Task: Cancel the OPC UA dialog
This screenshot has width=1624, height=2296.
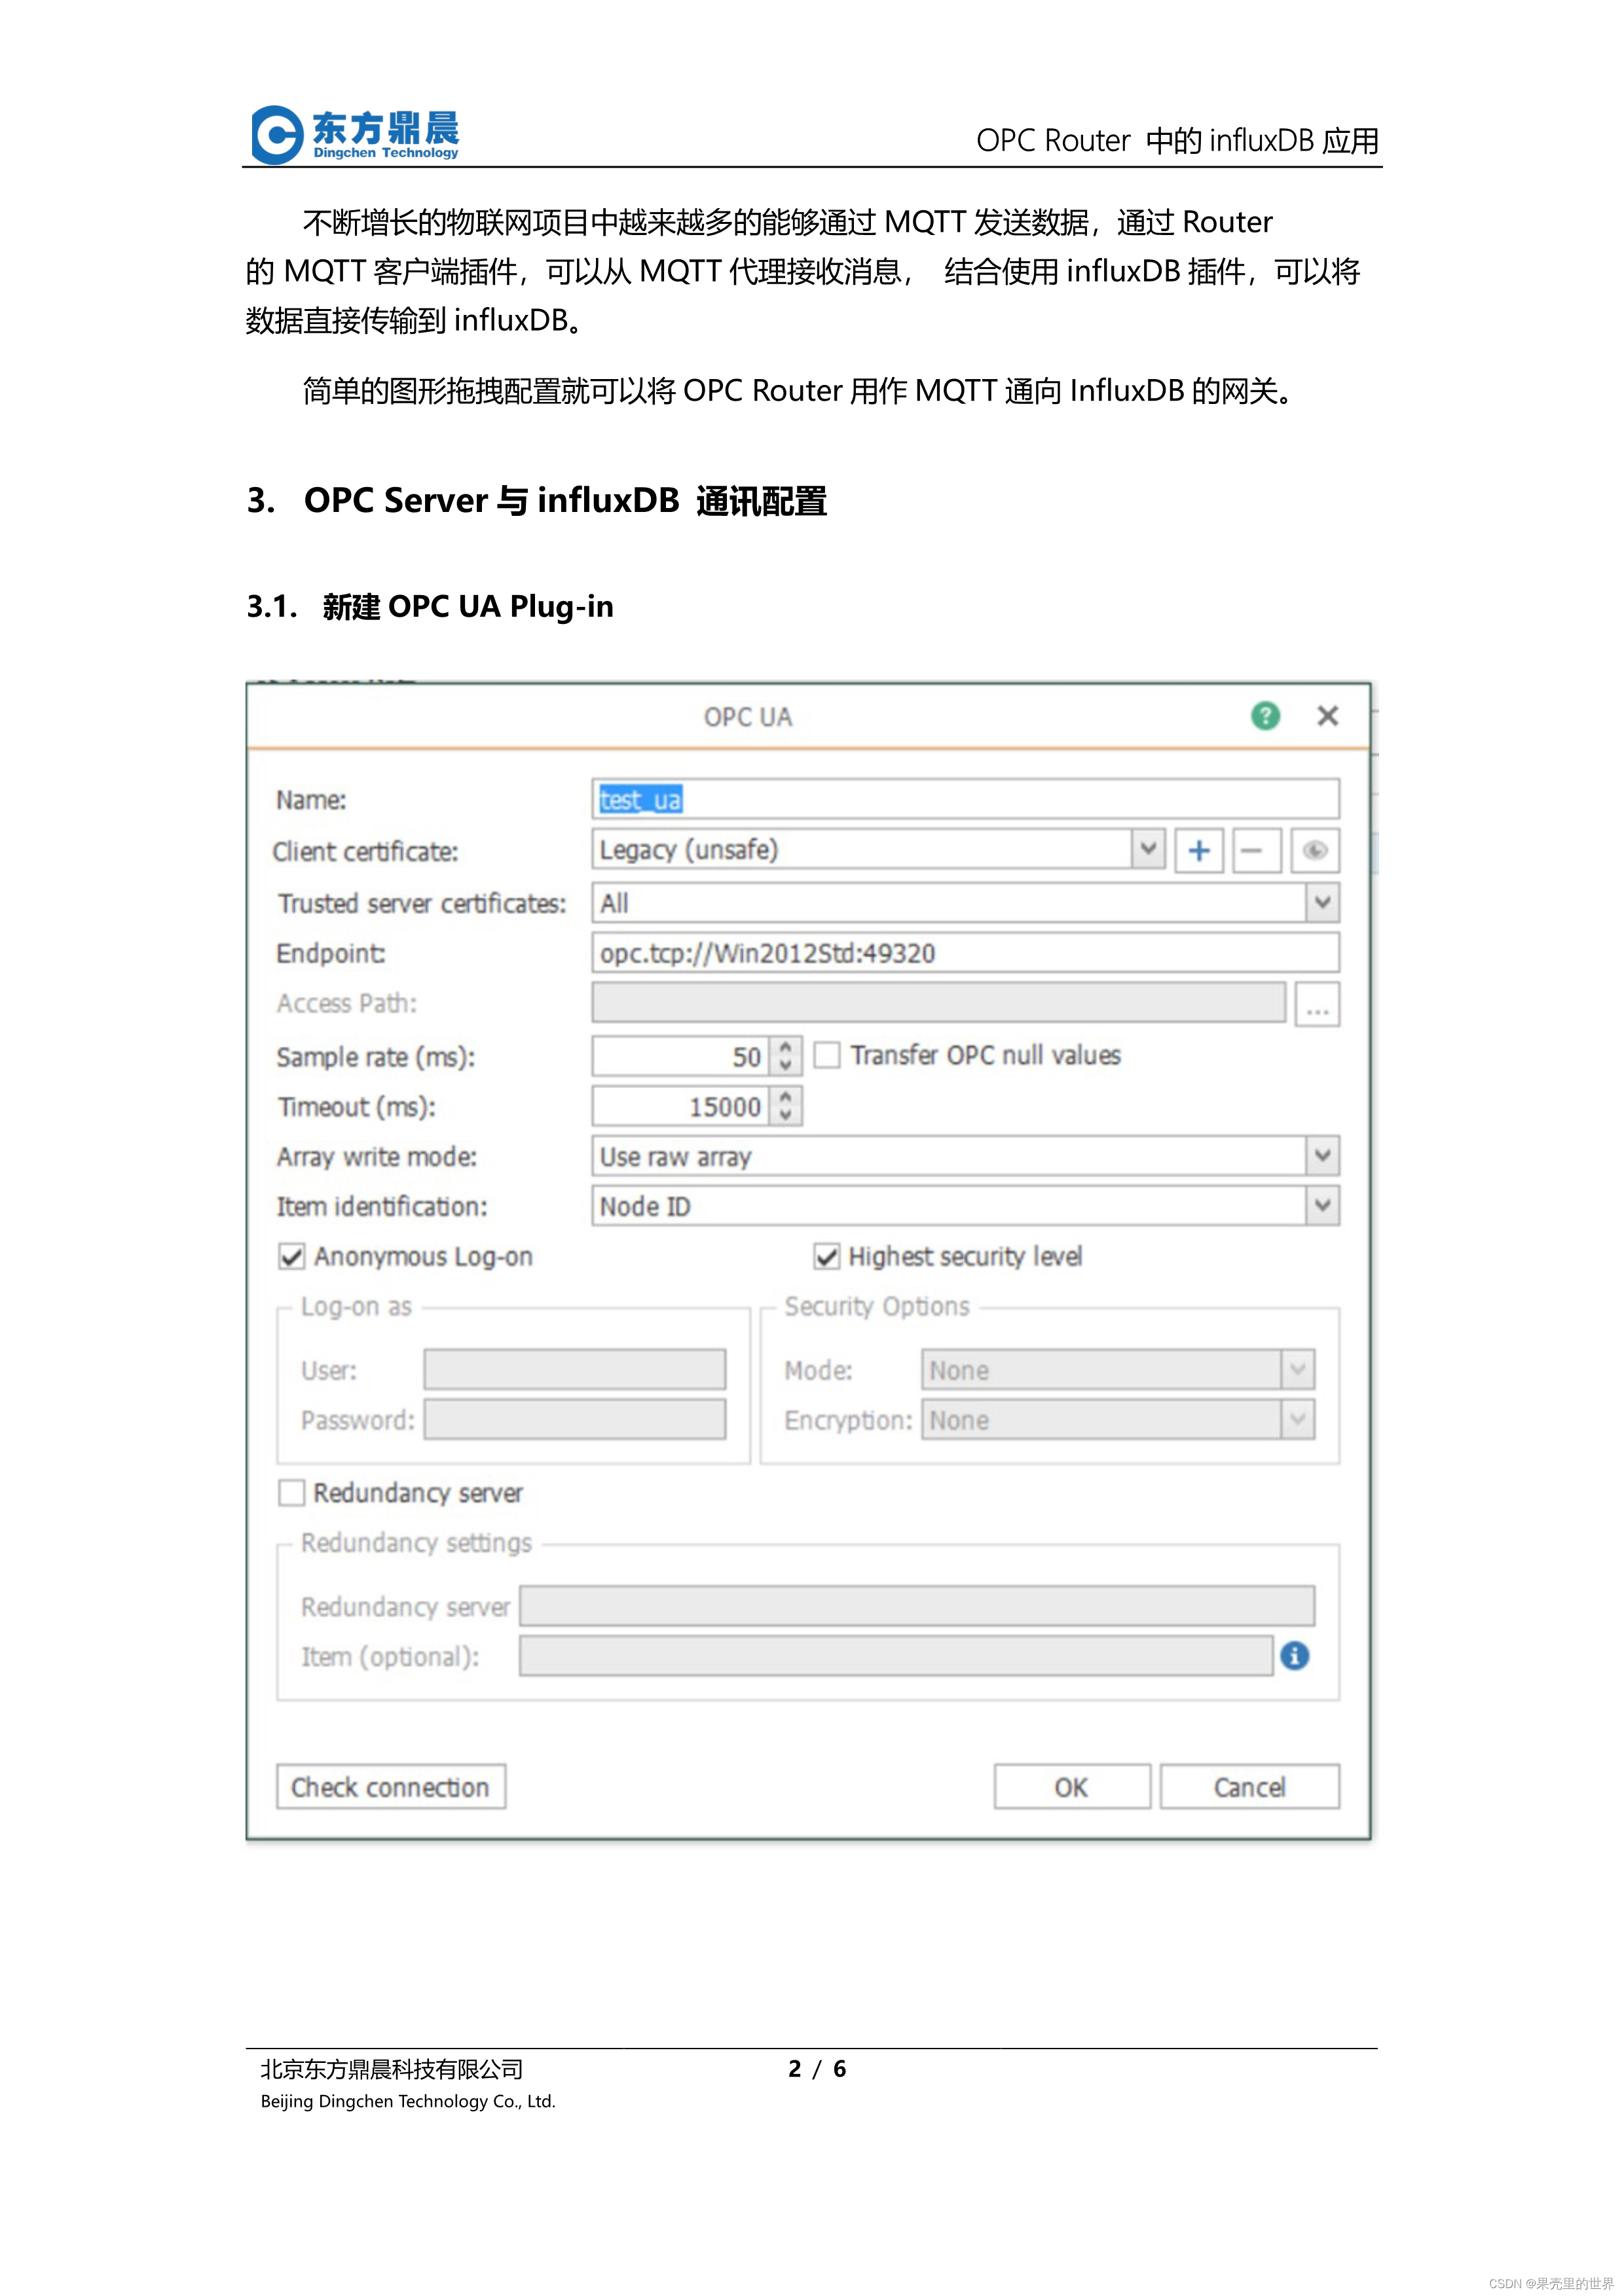Action: pyautogui.click(x=1250, y=1787)
